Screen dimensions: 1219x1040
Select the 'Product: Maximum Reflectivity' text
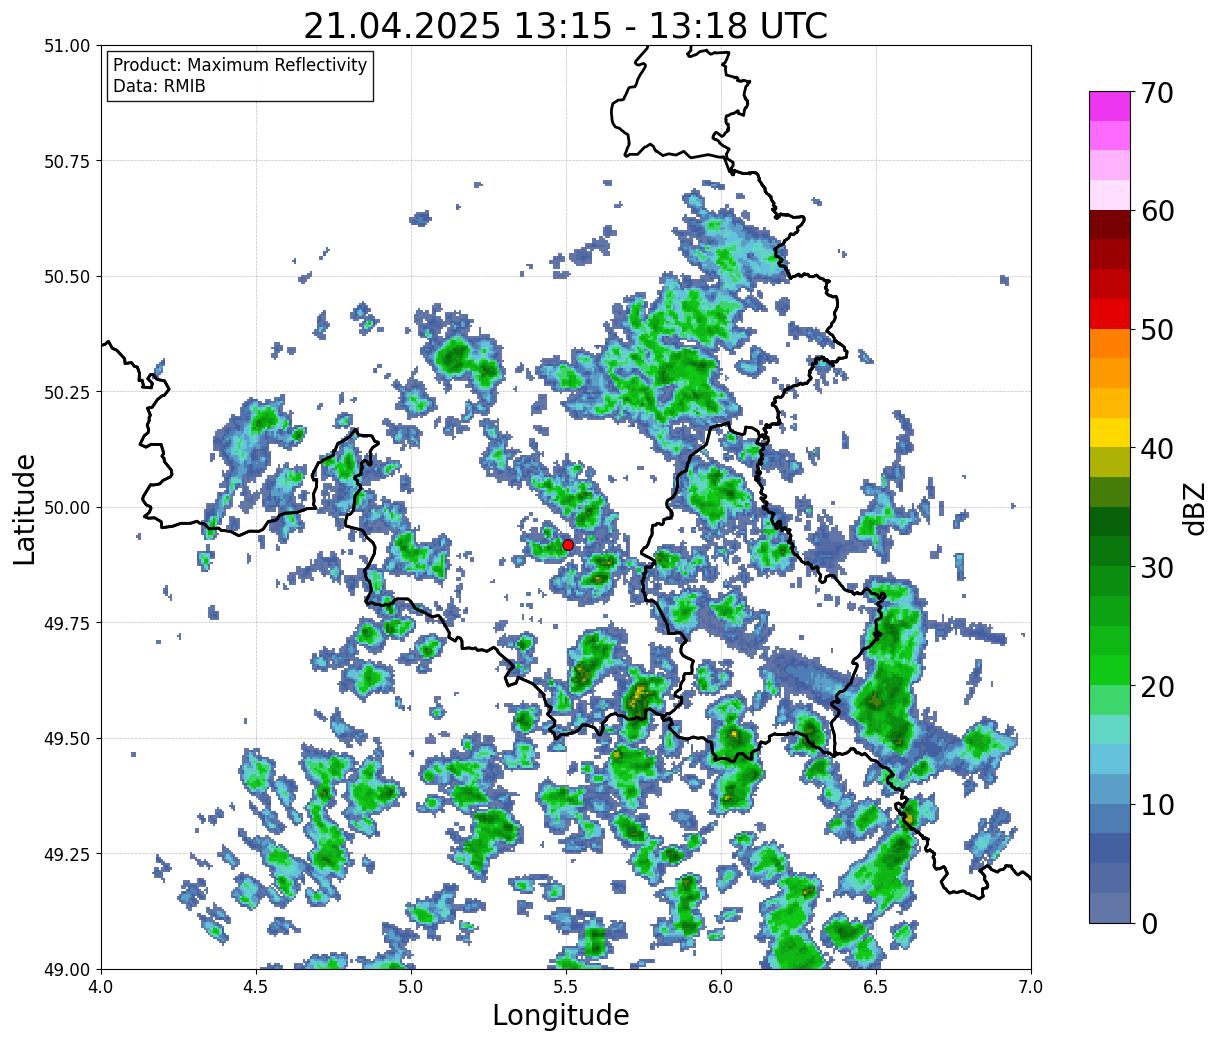click(x=240, y=65)
